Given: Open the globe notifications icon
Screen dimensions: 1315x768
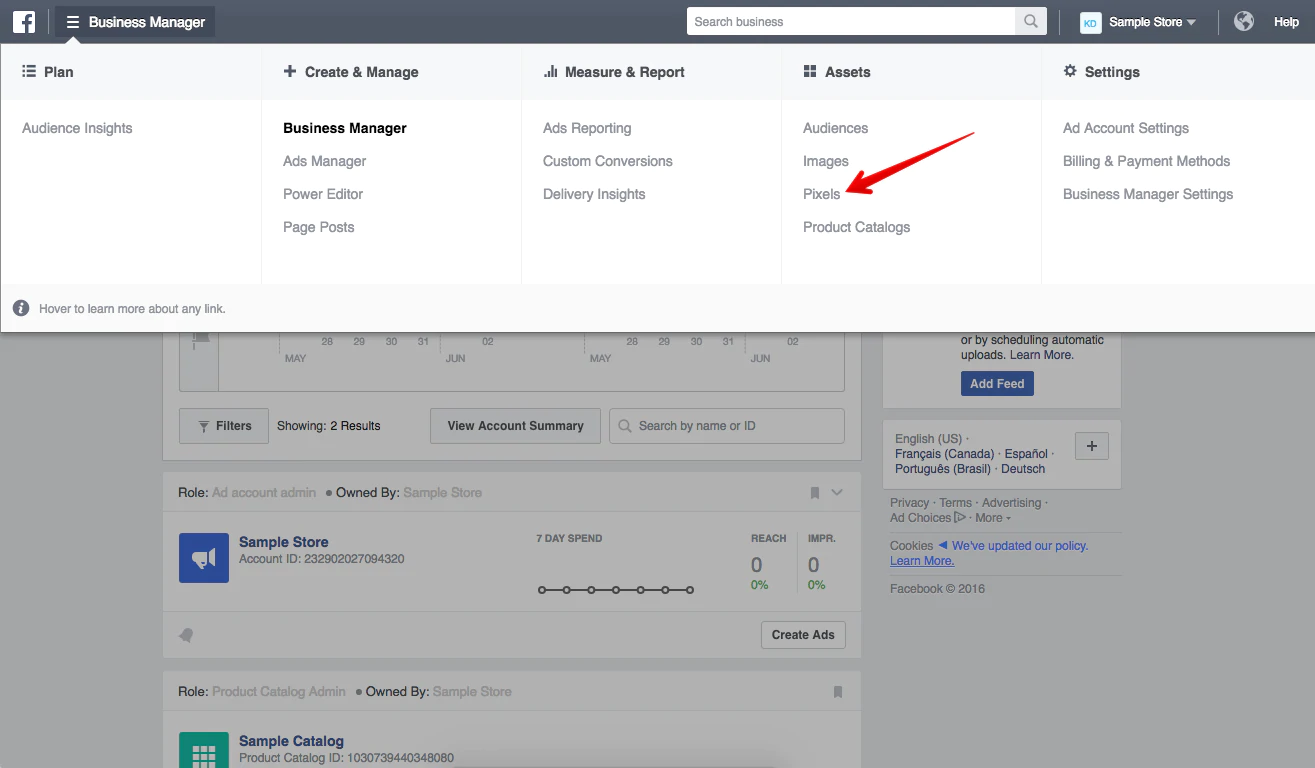Looking at the screenshot, I should pos(1244,21).
